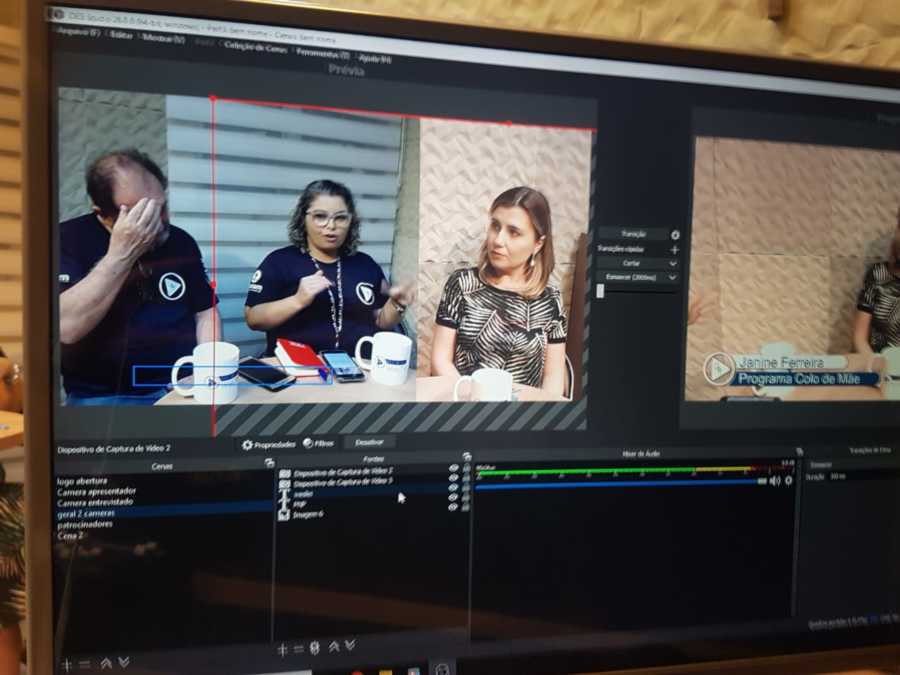Pop out the Fontes dock
Viewport: 900px width, 675px height.
pyautogui.click(x=467, y=457)
